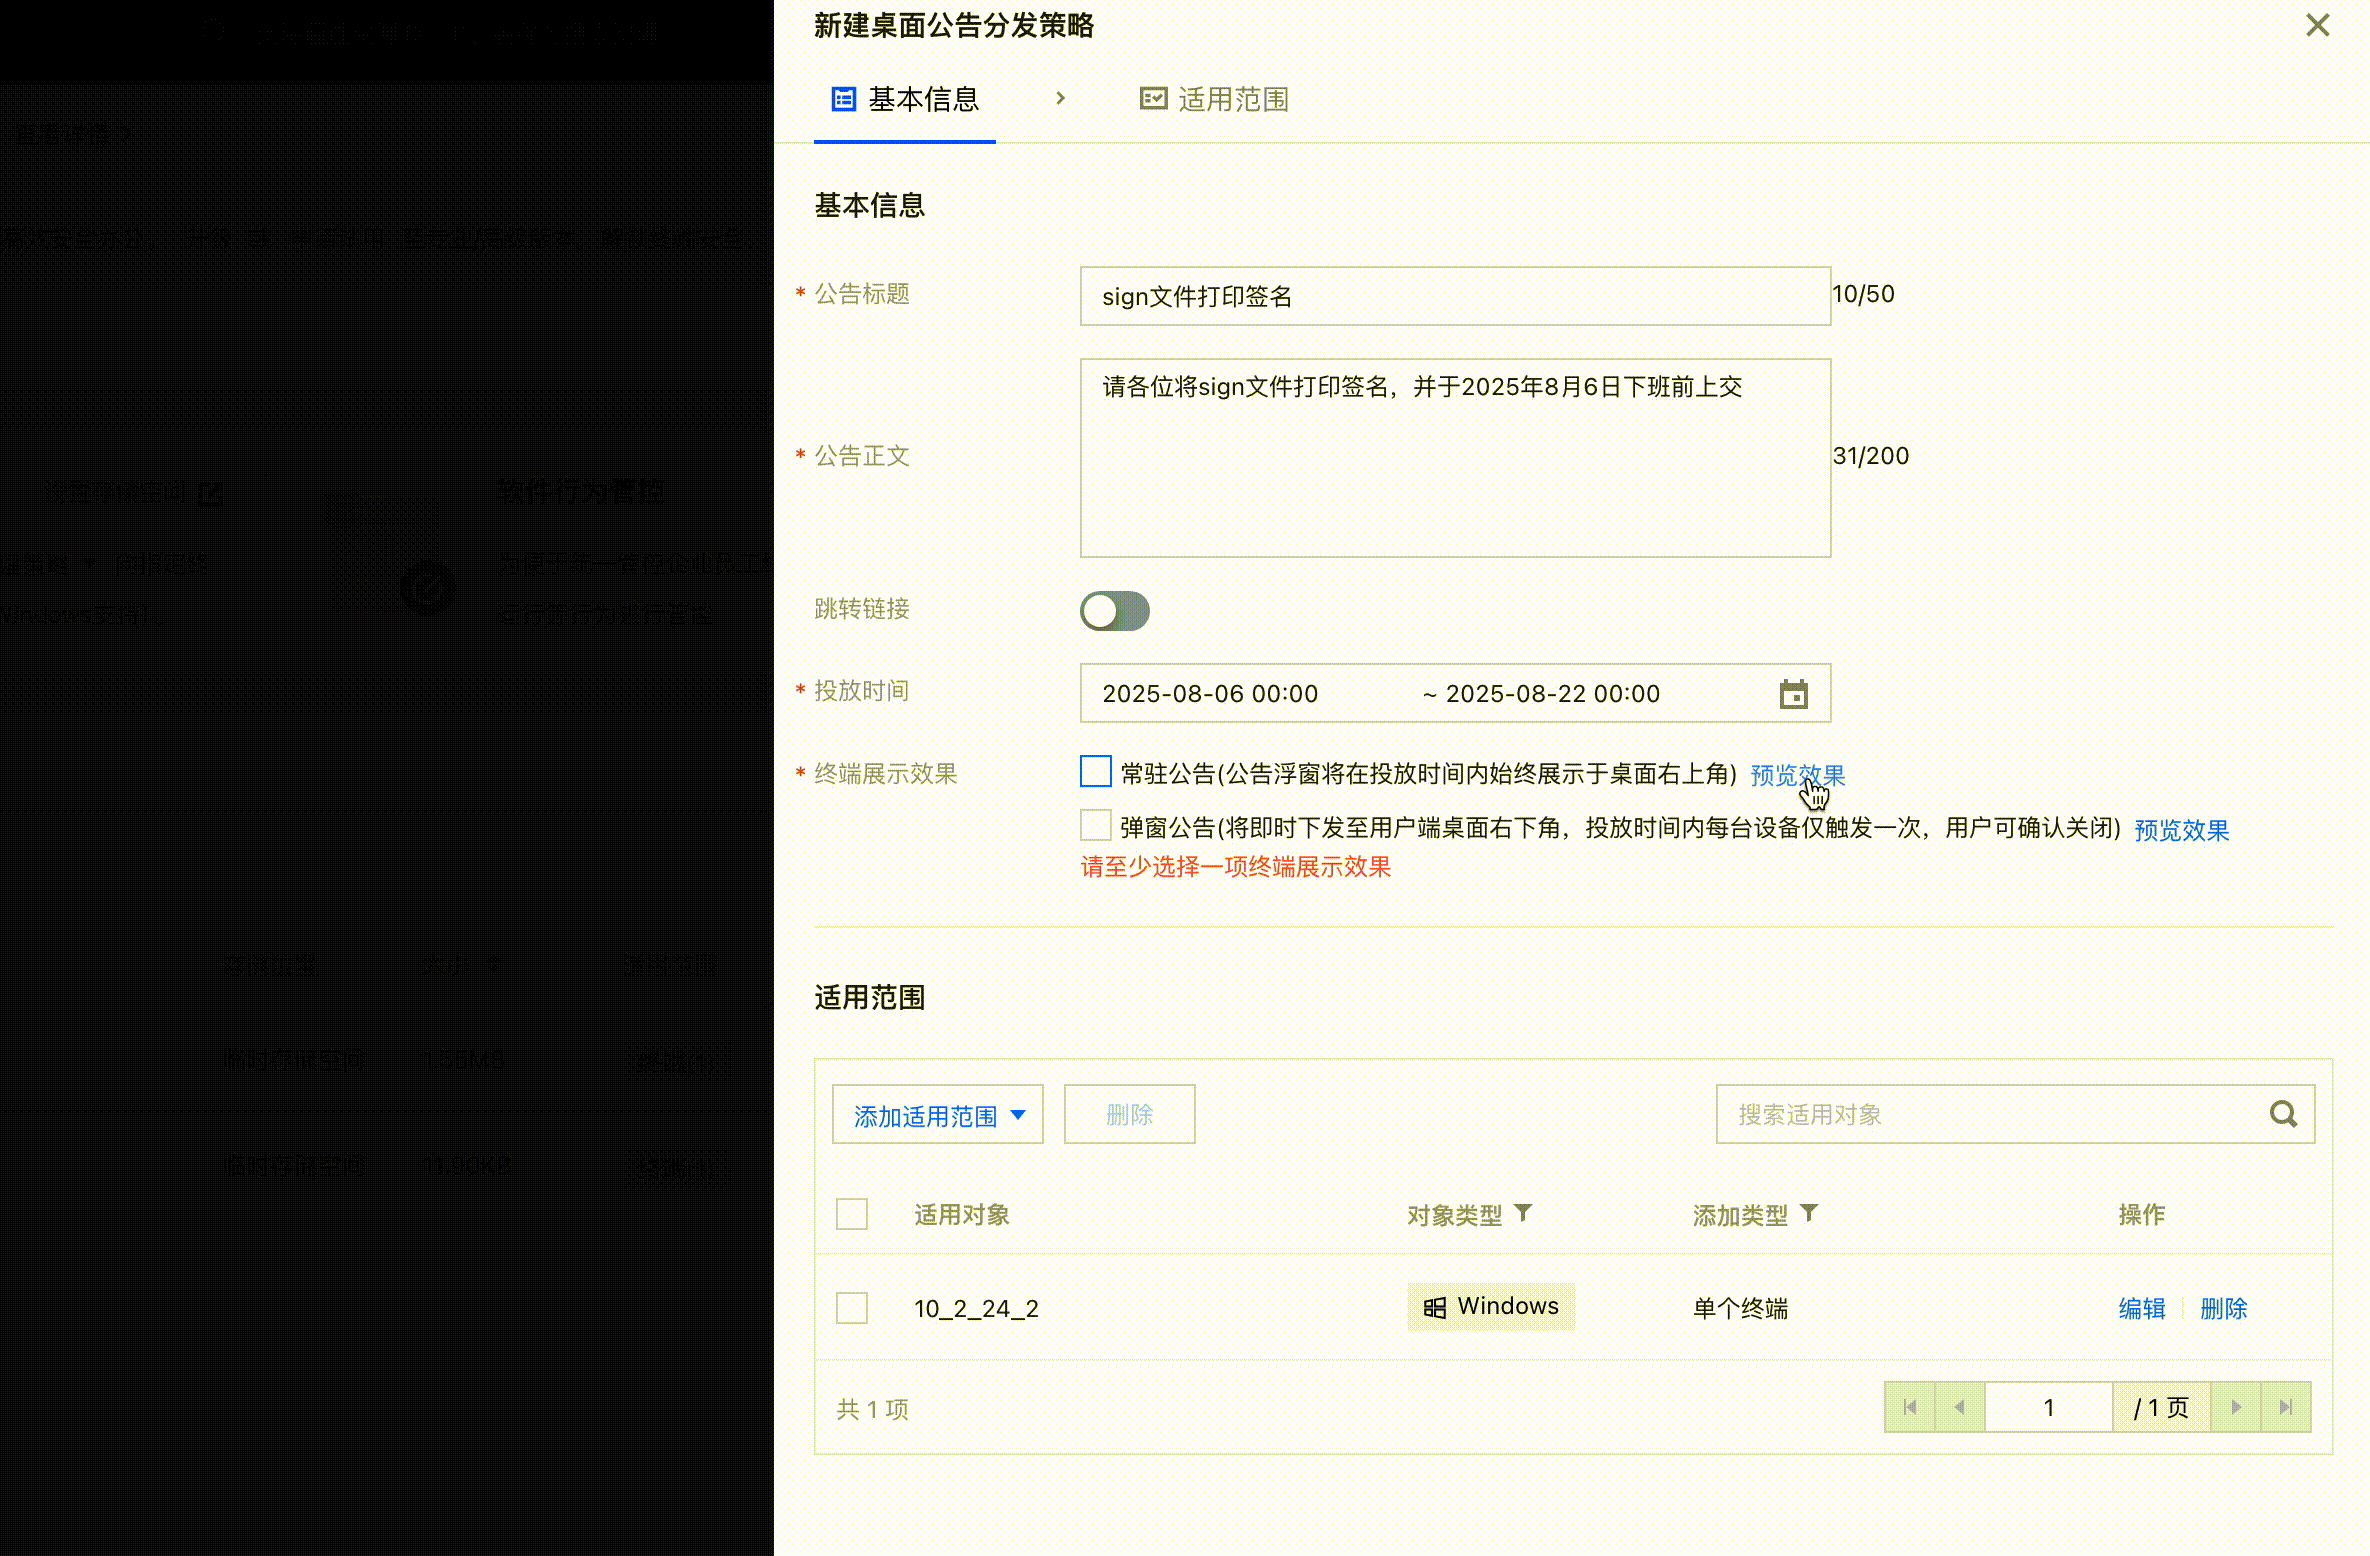This screenshot has width=2370, height=1556.
Task: Jump to last page arrow
Action: pyautogui.click(x=2286, y=1407)
